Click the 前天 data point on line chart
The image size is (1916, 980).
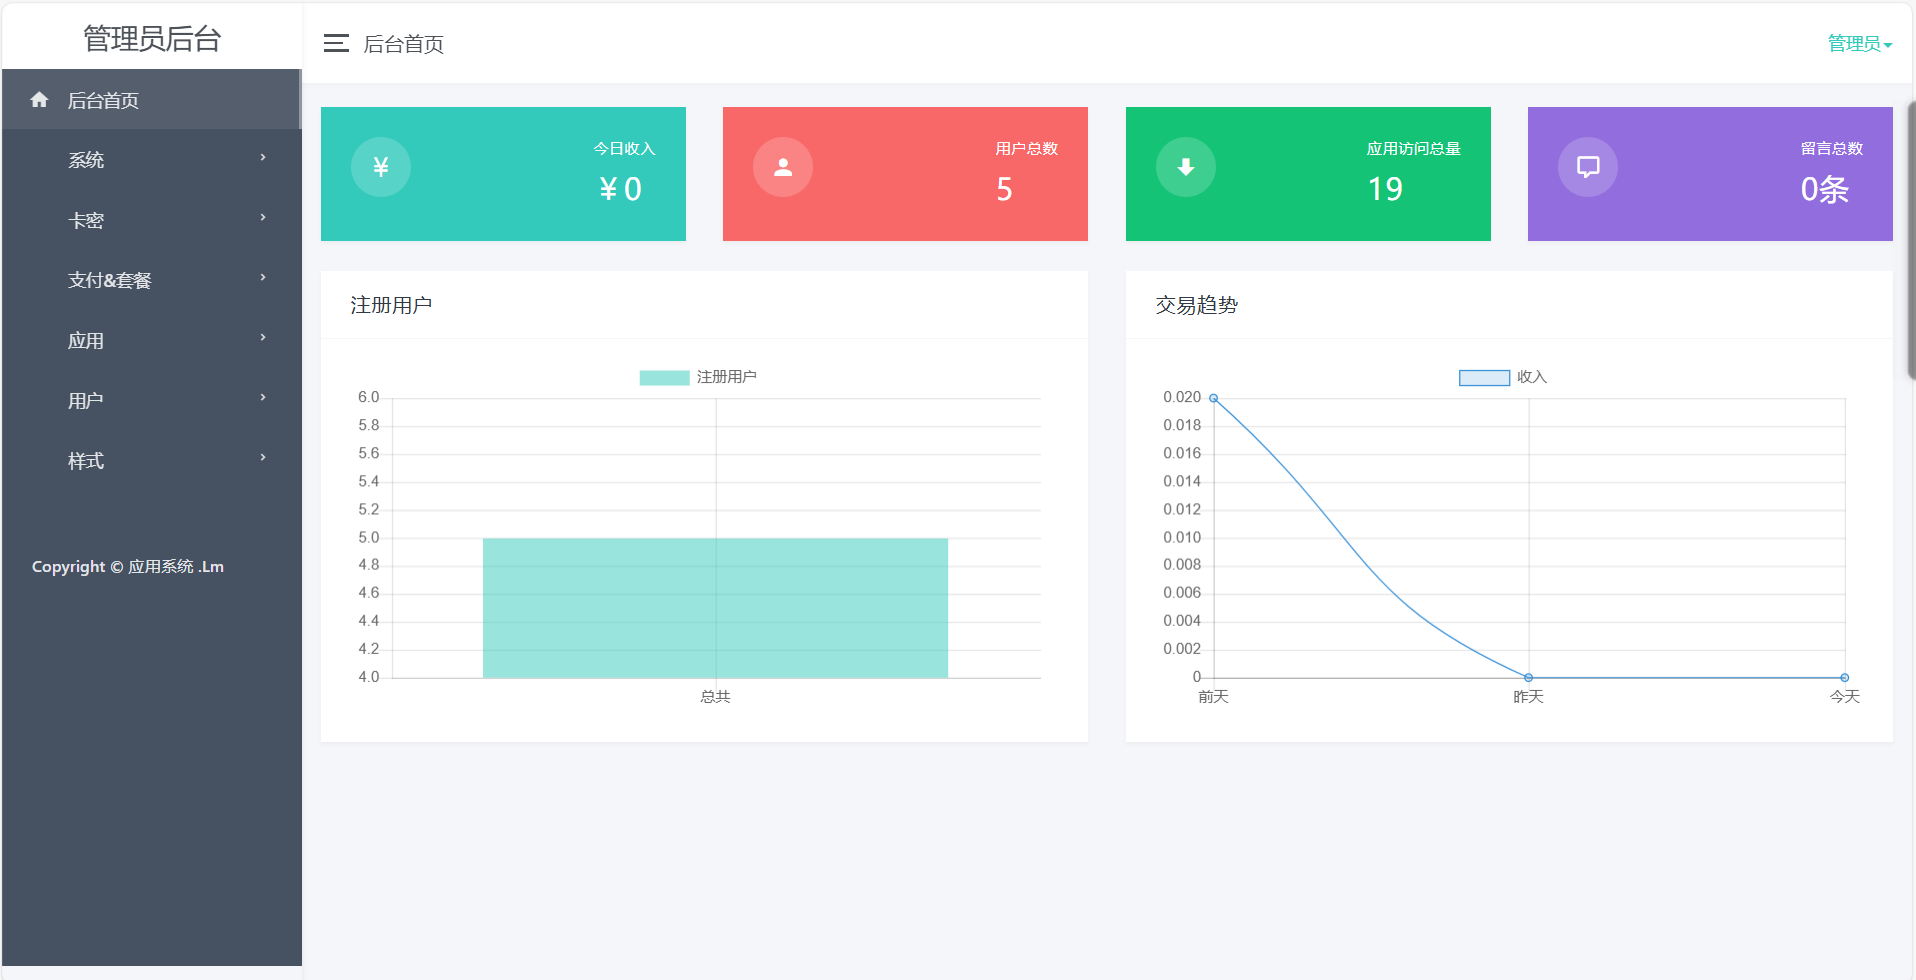tap(1214, 398)
